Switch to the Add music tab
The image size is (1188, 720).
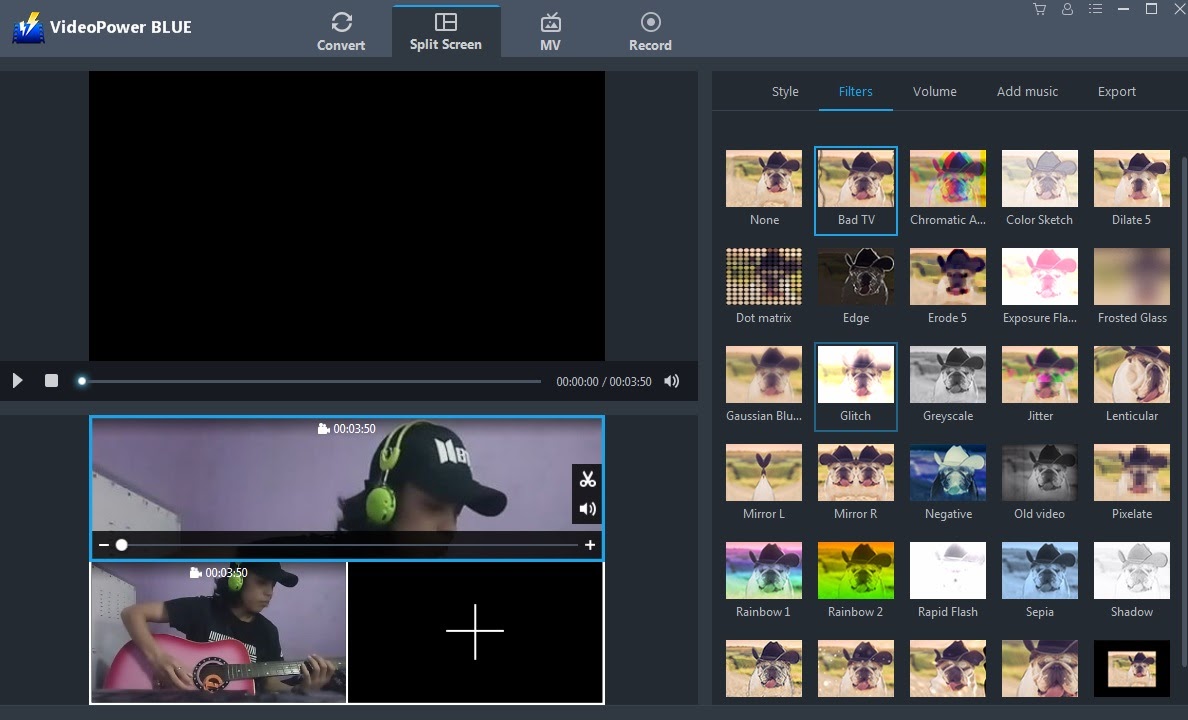(x=1027, y=91)
